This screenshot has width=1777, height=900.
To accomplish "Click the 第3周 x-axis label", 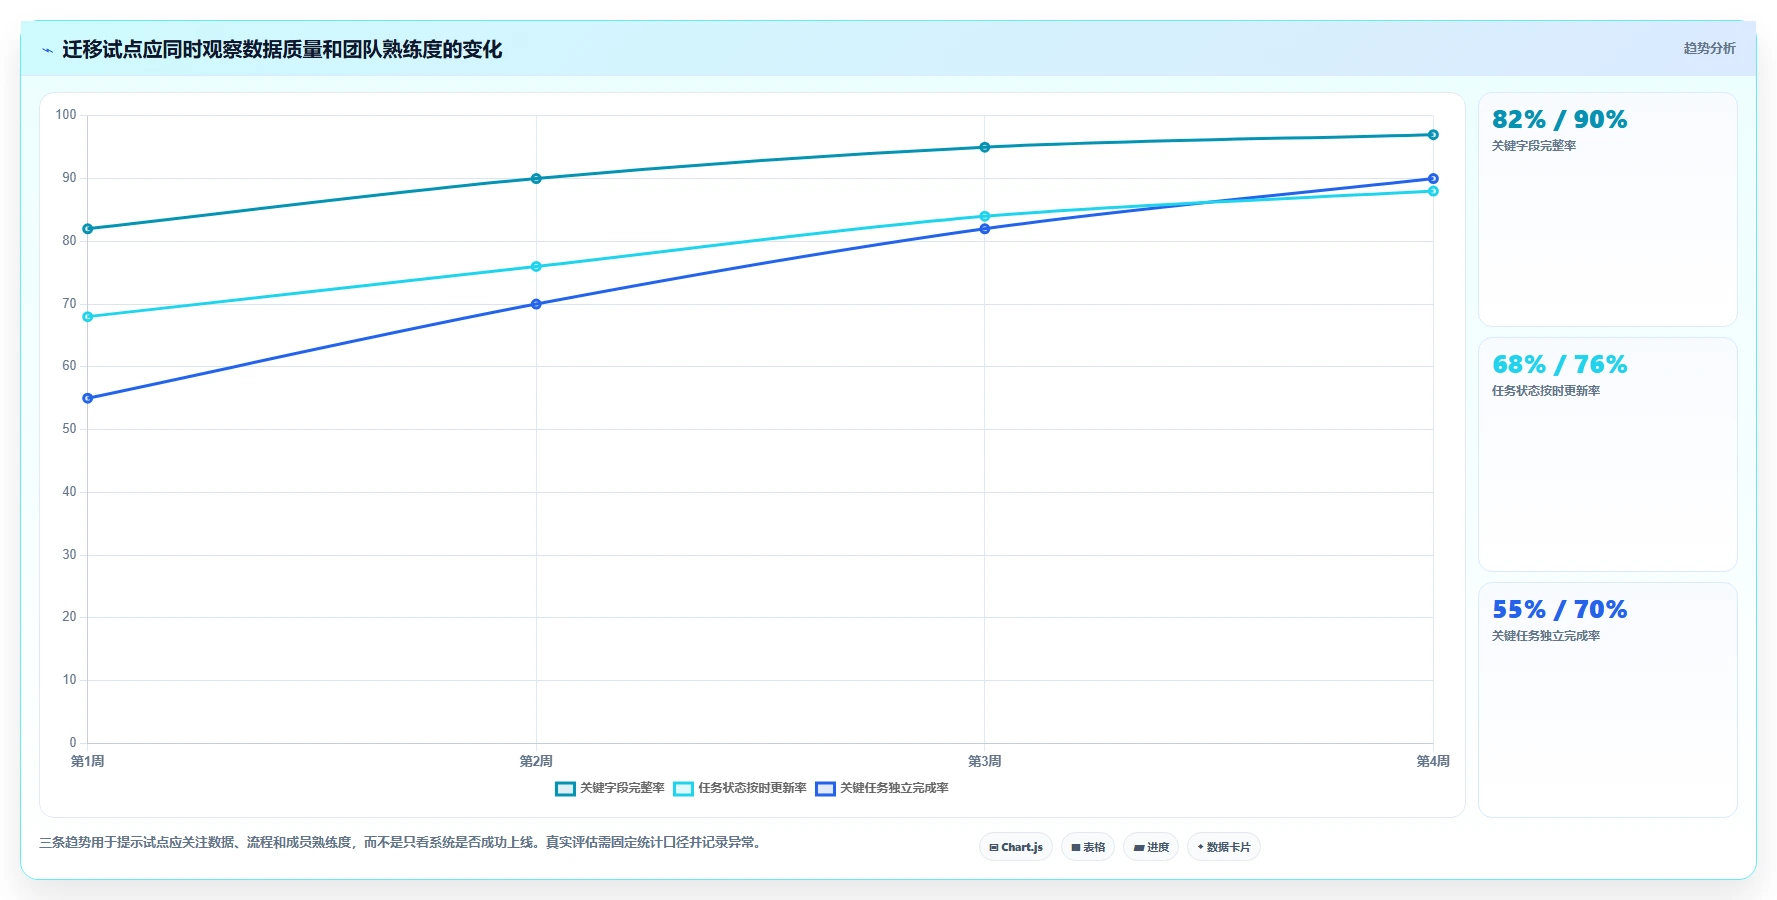I will click(x=985, y=762).
